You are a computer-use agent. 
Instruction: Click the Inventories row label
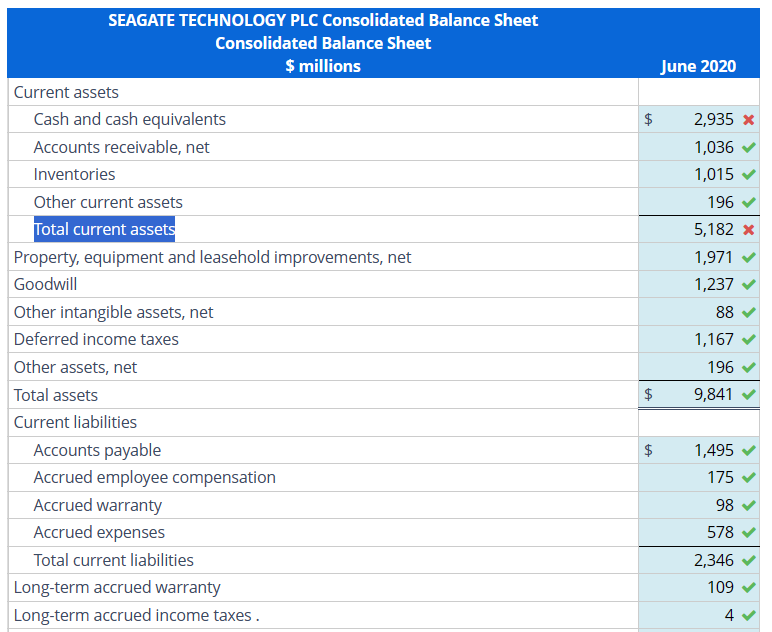(74, 174)
